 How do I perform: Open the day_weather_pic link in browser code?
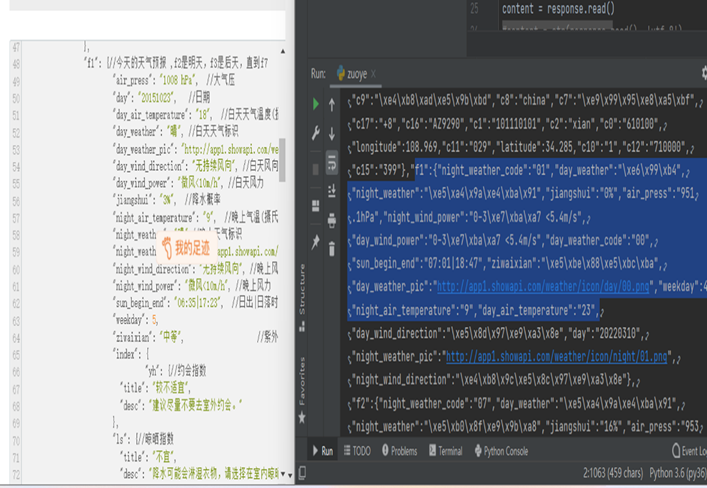230,149
